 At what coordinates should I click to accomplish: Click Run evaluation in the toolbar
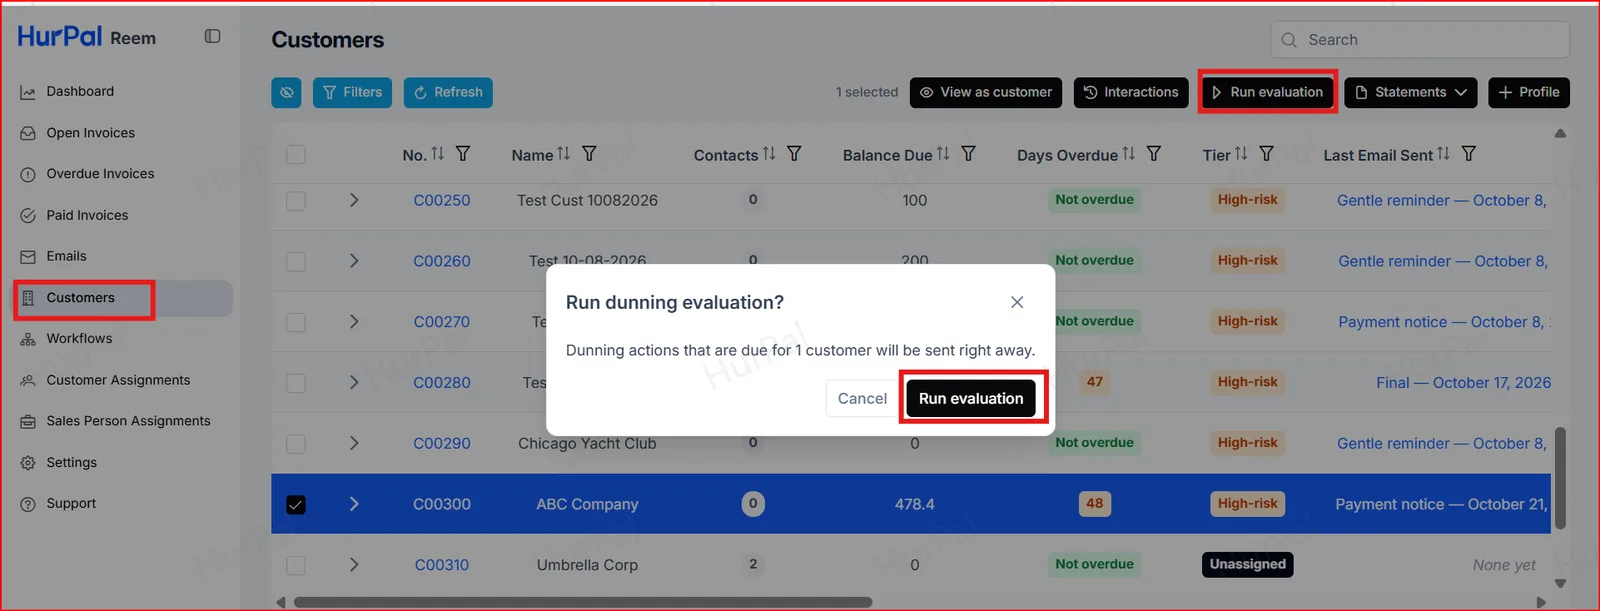coord(1267,92)
